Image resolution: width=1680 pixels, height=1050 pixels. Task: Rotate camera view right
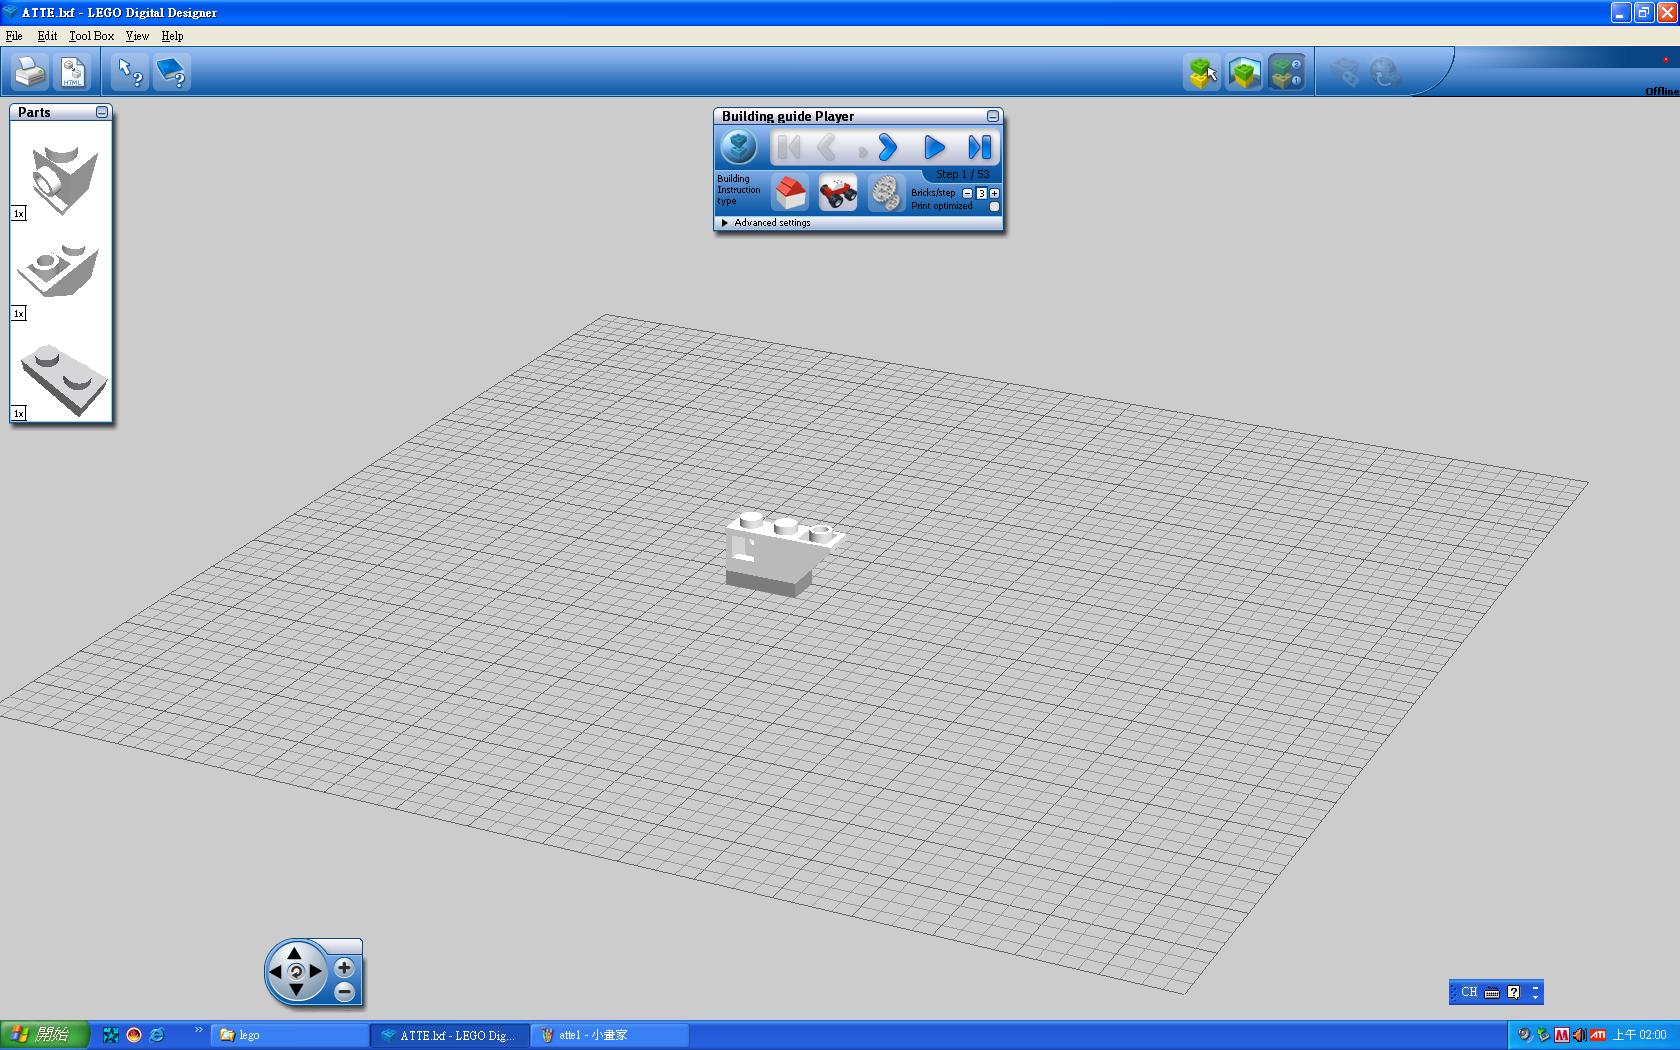coord(315,971)
